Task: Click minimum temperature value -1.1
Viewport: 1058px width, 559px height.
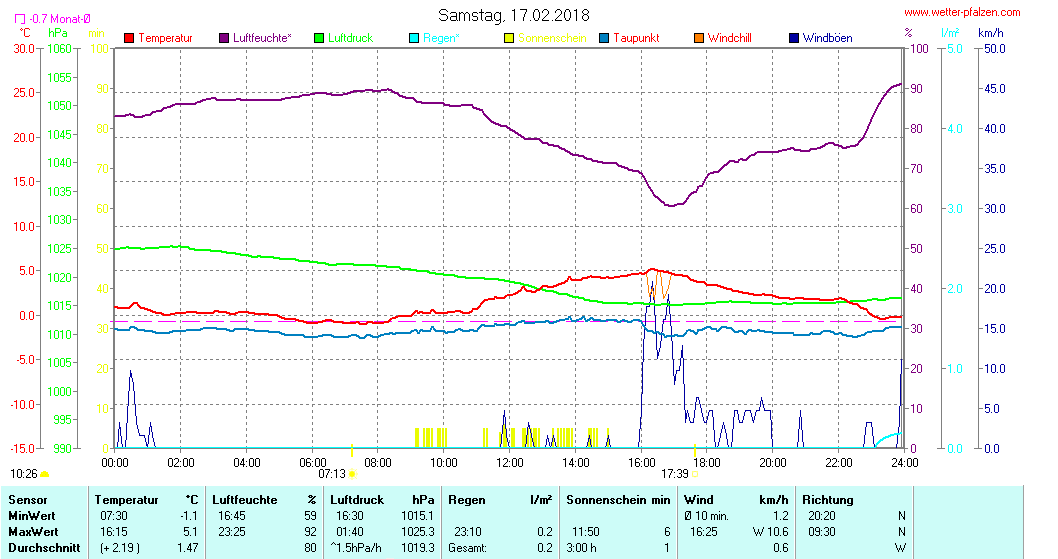Action: coord(188,516)
